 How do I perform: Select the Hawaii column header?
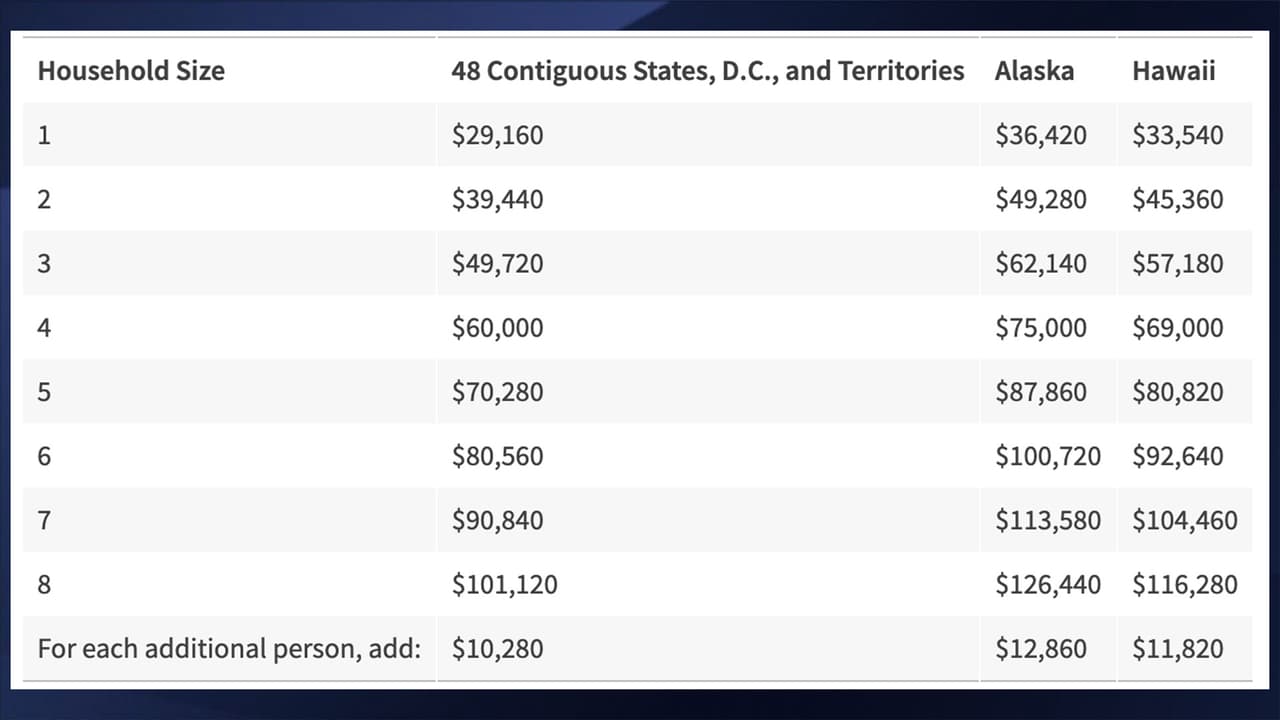[1173, 71]
